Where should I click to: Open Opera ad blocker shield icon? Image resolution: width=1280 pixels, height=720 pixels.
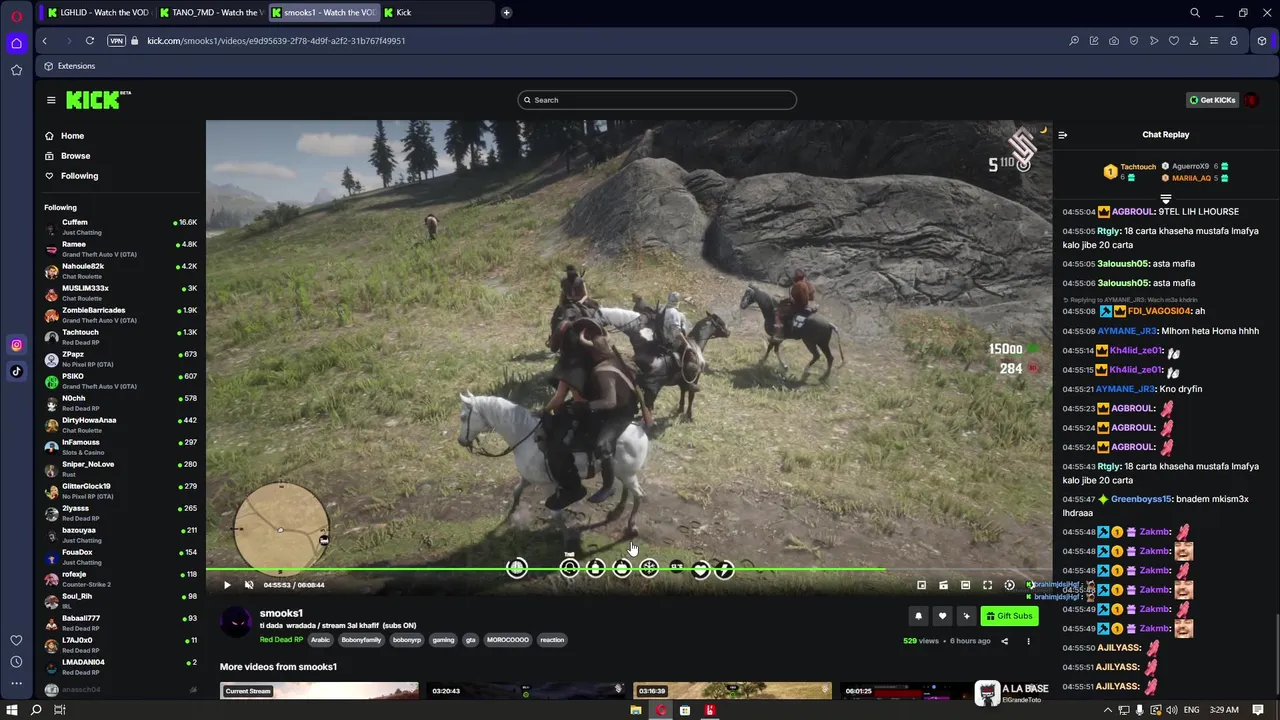(x=1134, y=41)
